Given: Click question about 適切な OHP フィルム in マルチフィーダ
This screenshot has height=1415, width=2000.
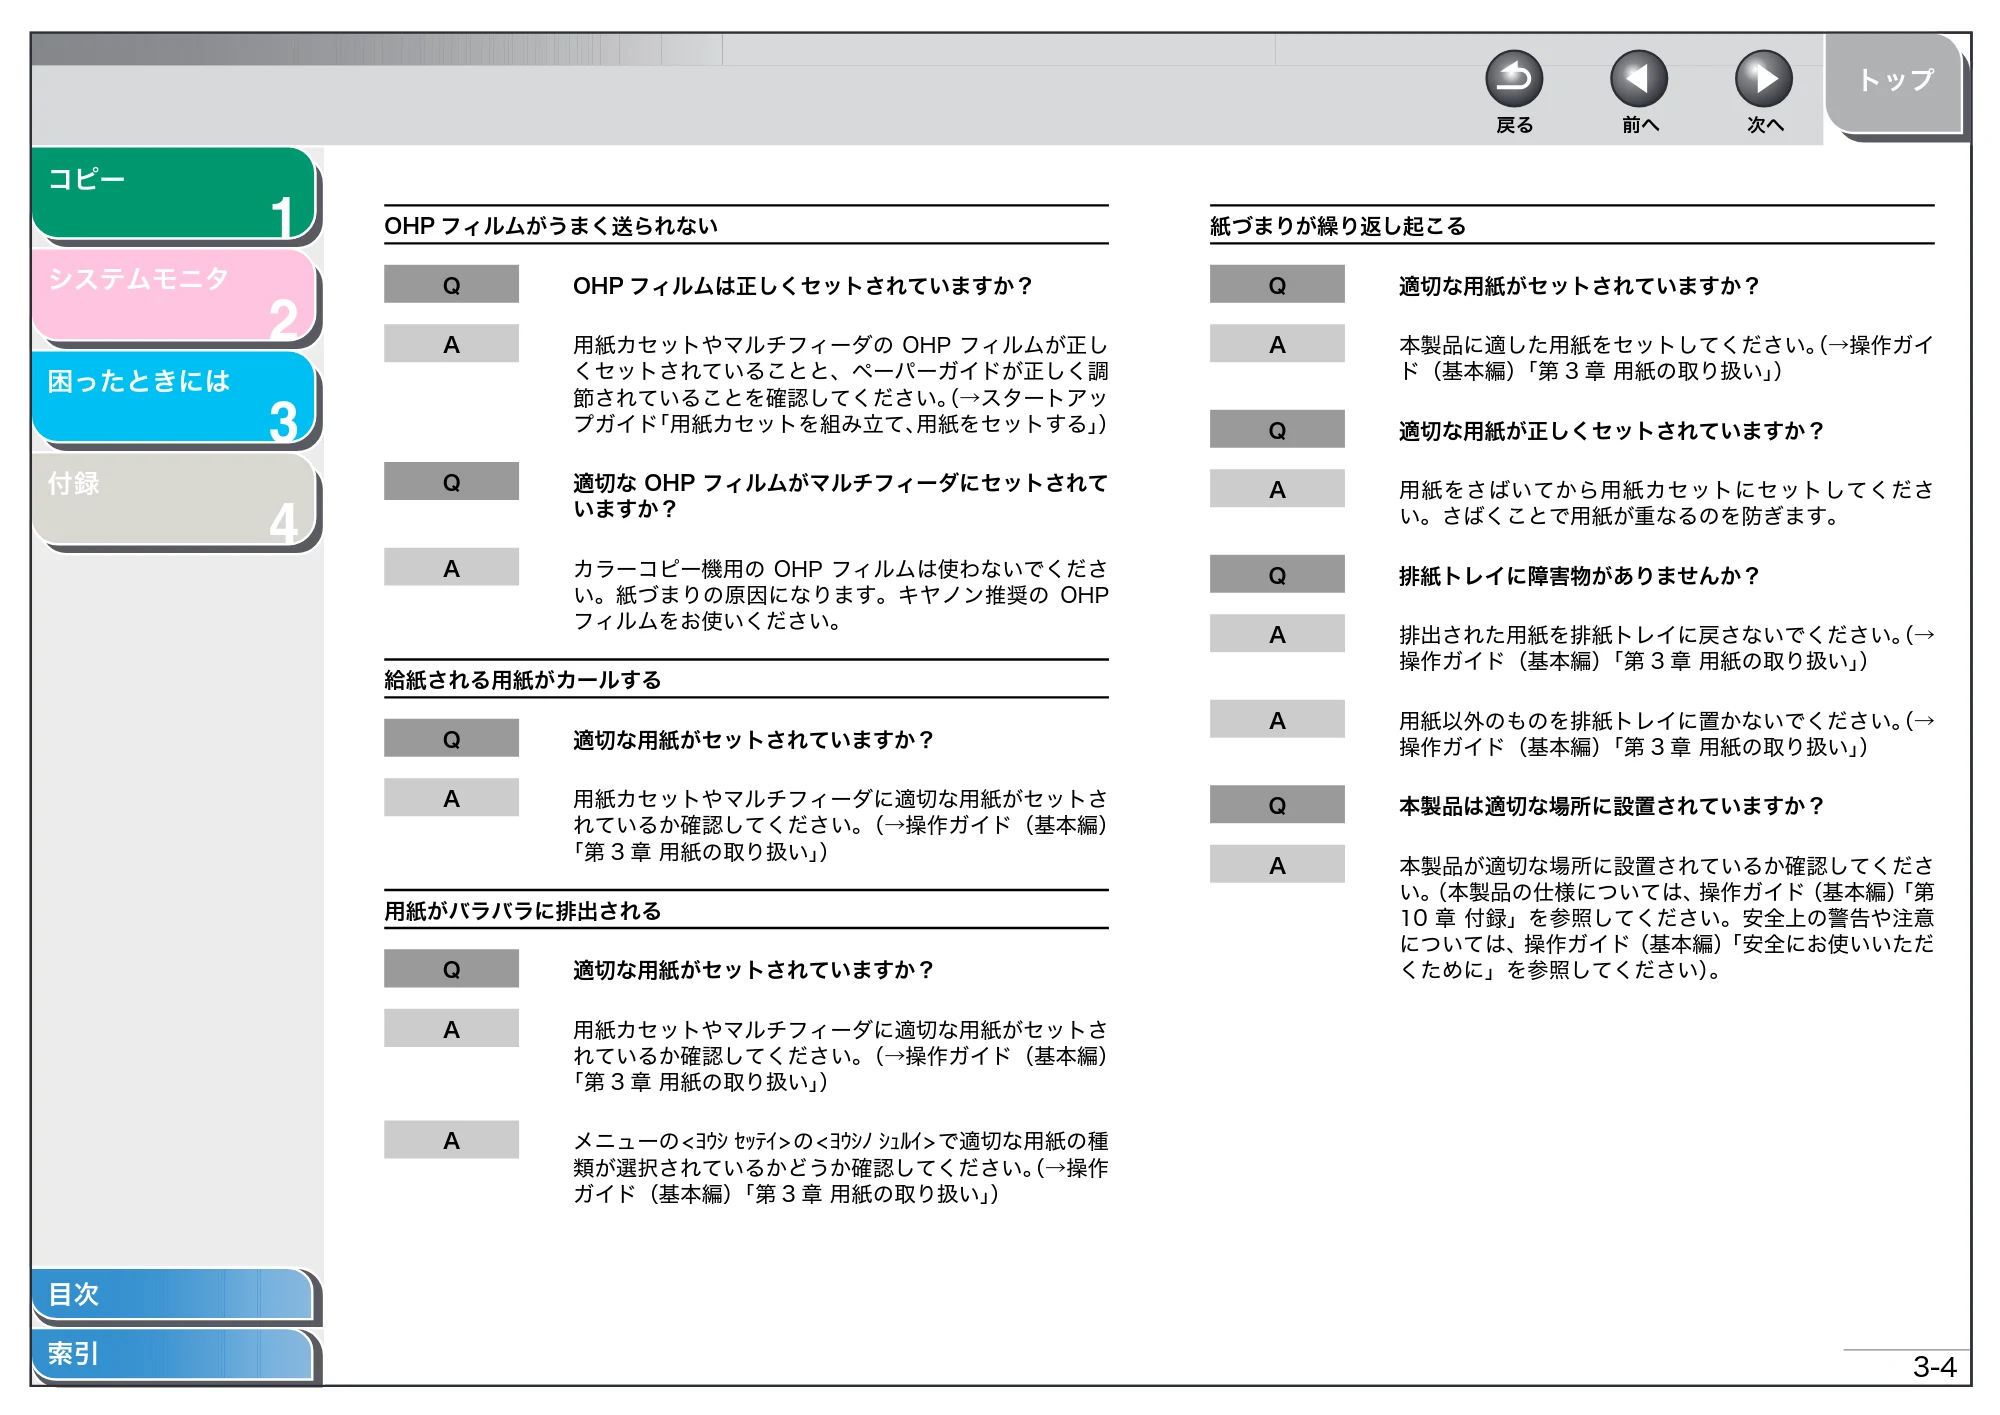Looking at the screenshot, I should click(x=840, y=496).
